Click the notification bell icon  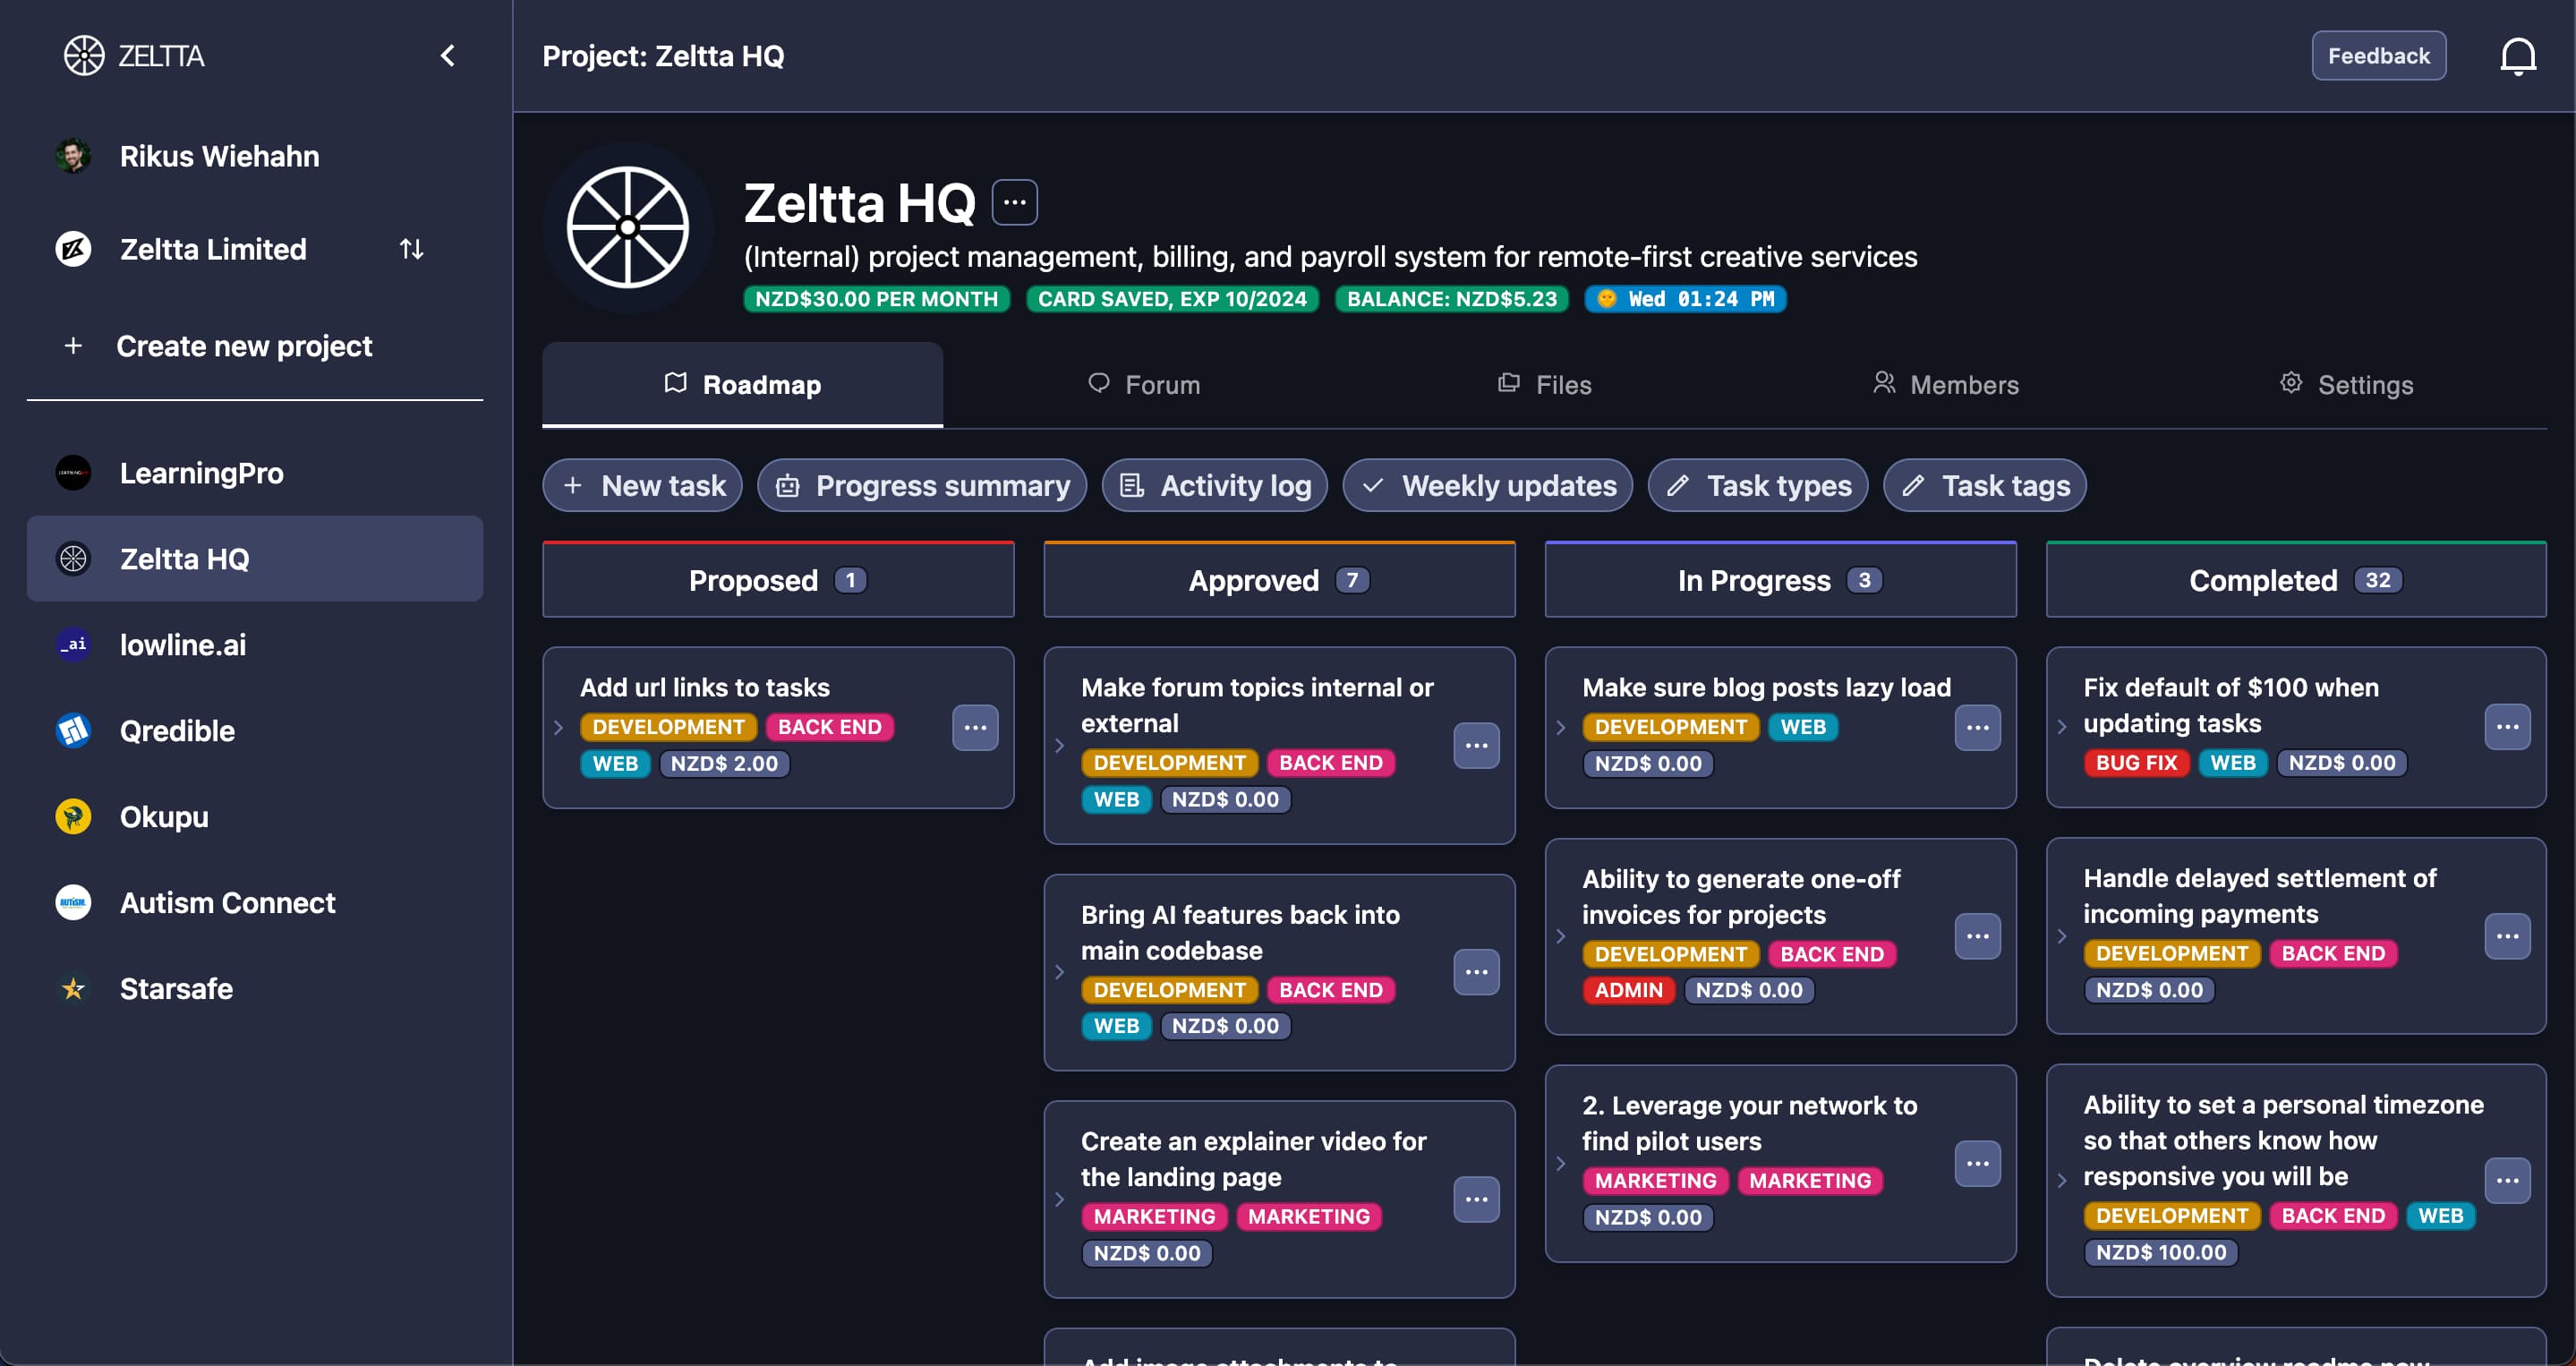click(x=2517, y=56)
